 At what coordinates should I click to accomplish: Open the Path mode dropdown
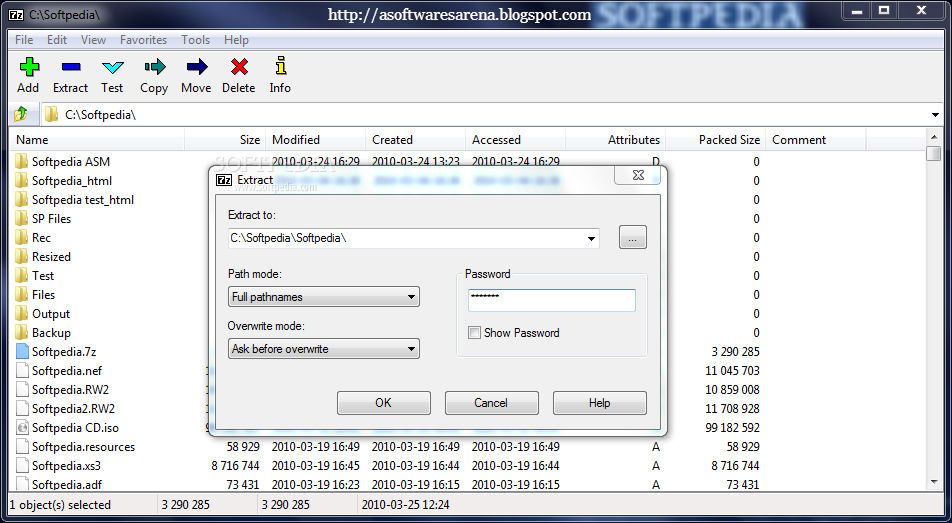tap(324, 296)
